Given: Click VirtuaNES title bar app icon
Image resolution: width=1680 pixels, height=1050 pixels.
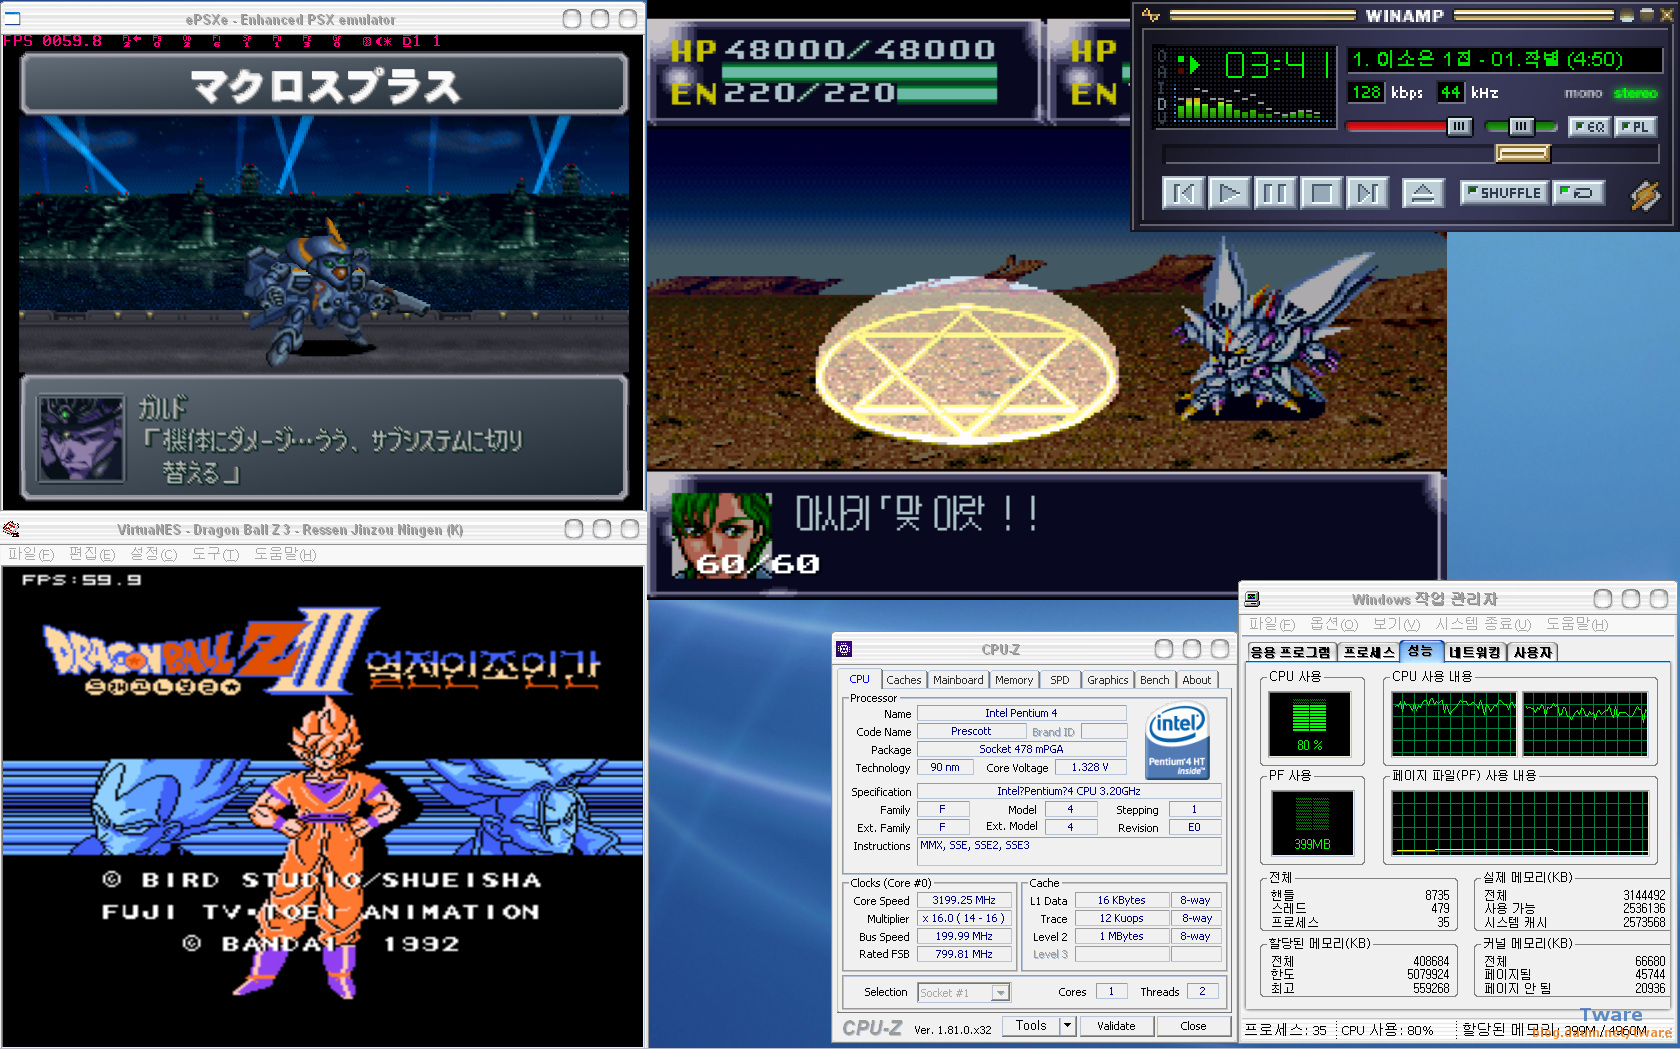Looking at the screenshot, I should tap(11, 529).
